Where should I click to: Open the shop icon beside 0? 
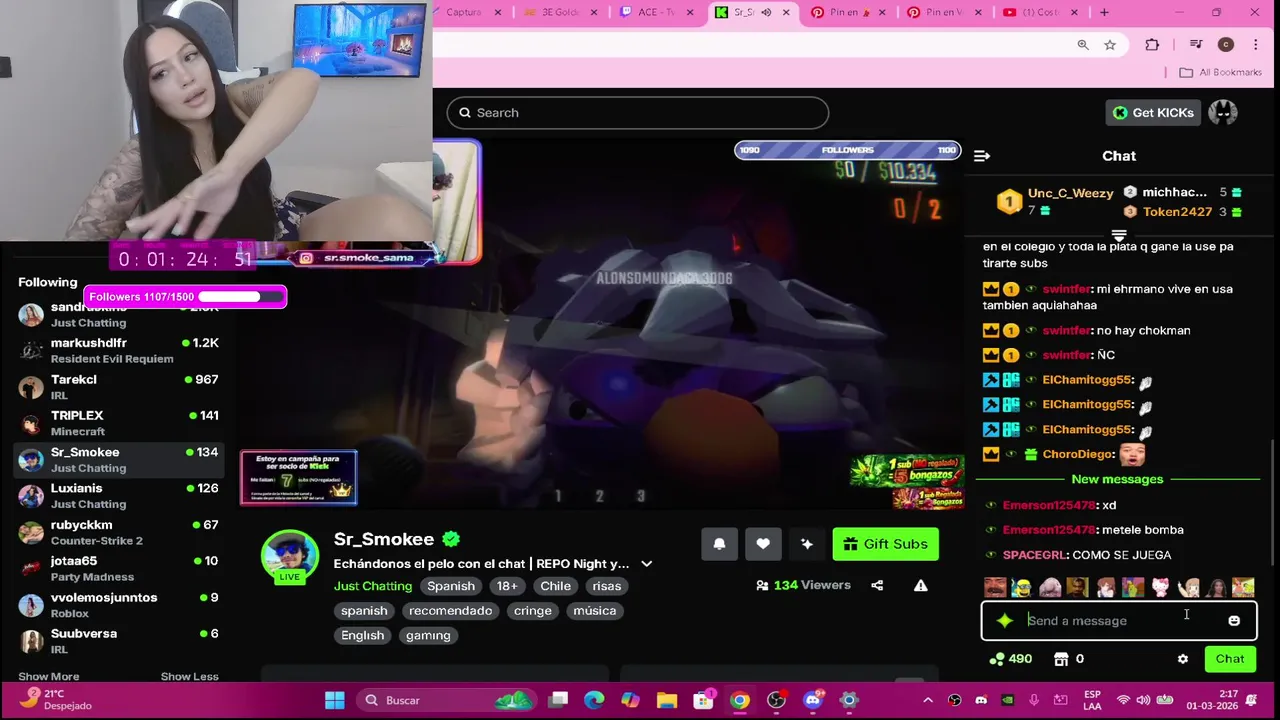(x=1061, y=659)
